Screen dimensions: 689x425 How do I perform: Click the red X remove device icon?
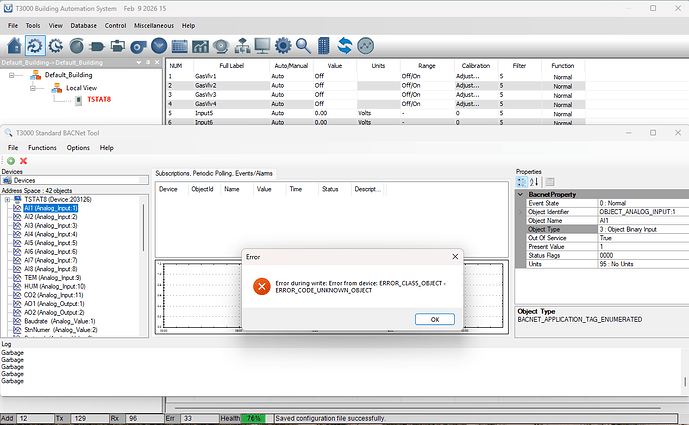coord(23,160)
